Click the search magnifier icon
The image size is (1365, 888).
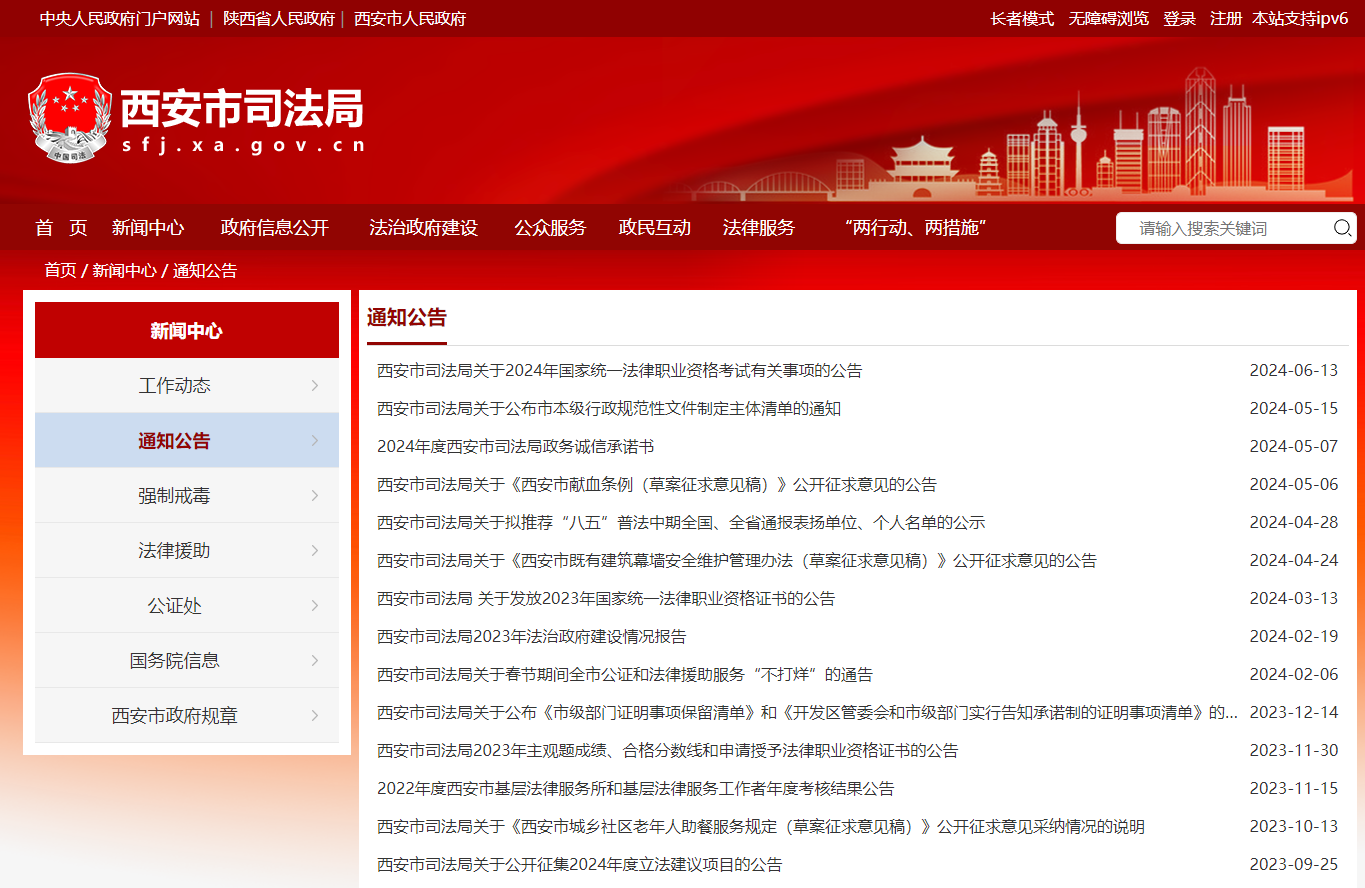(1342, 228)
